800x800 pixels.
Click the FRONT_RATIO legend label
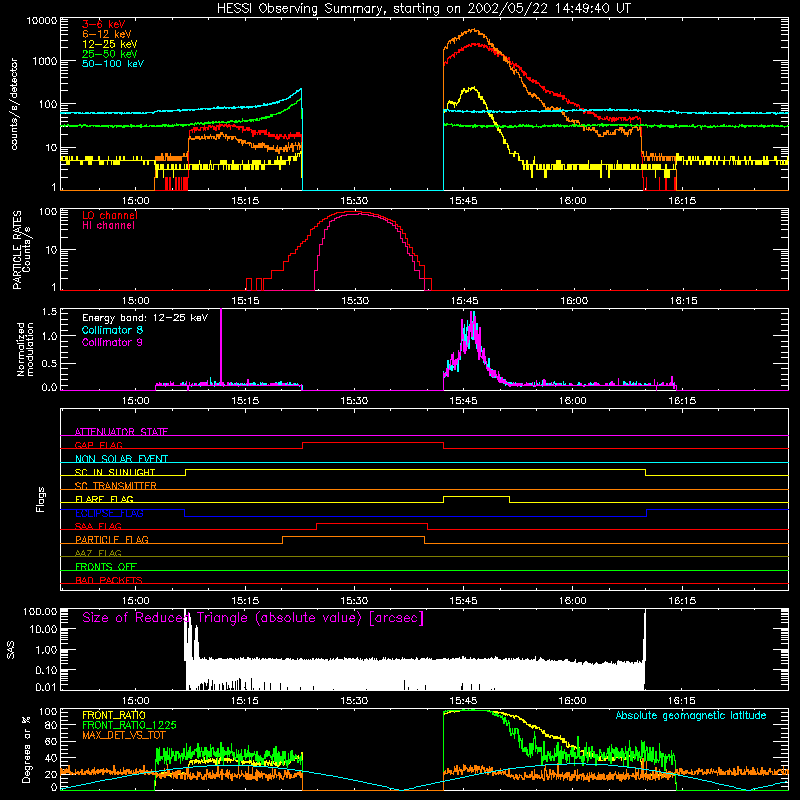[x=114, y=715]
